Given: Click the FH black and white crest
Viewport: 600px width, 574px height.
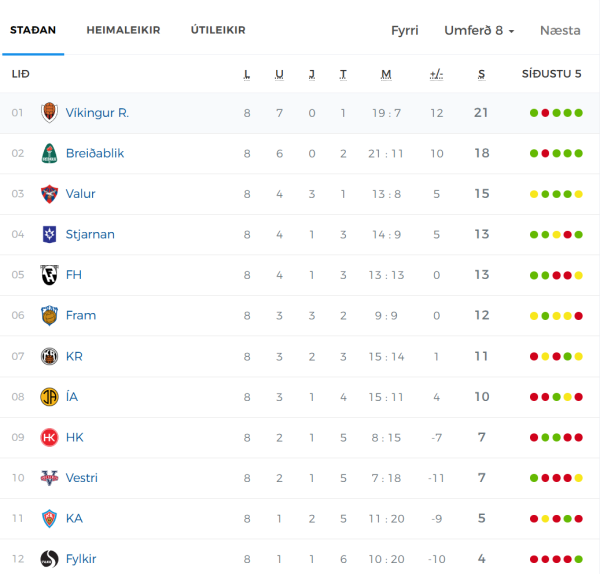Looking at the screenshot, I should 49,275.
